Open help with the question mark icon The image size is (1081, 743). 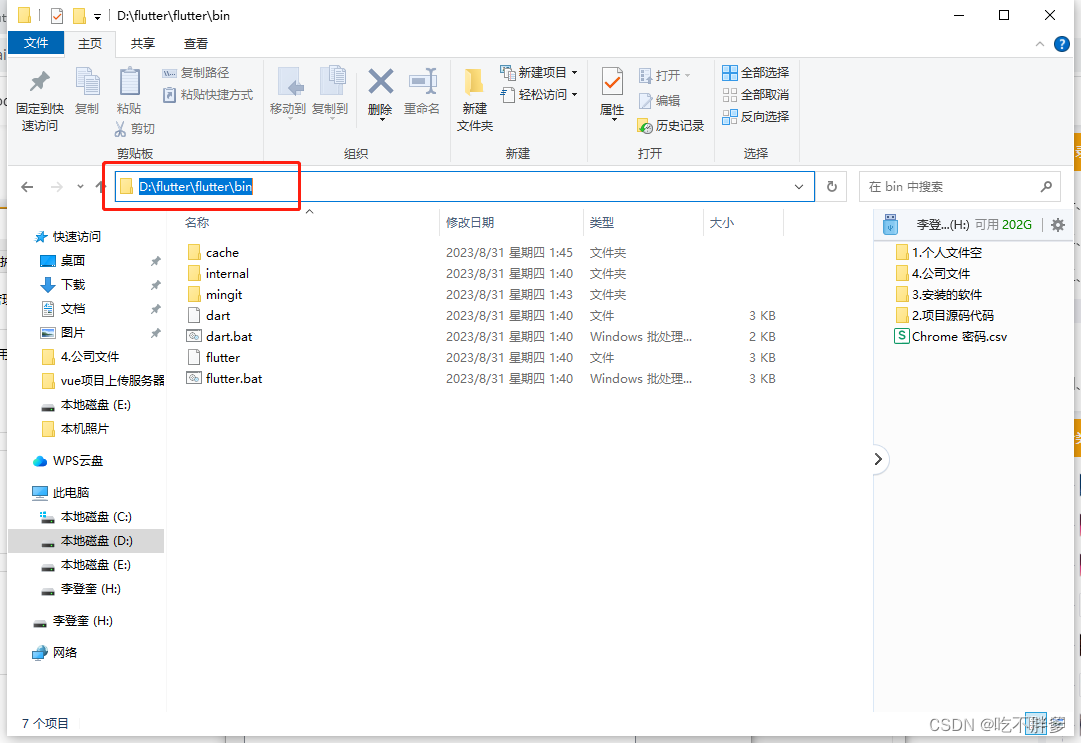tap(1062, 44)
